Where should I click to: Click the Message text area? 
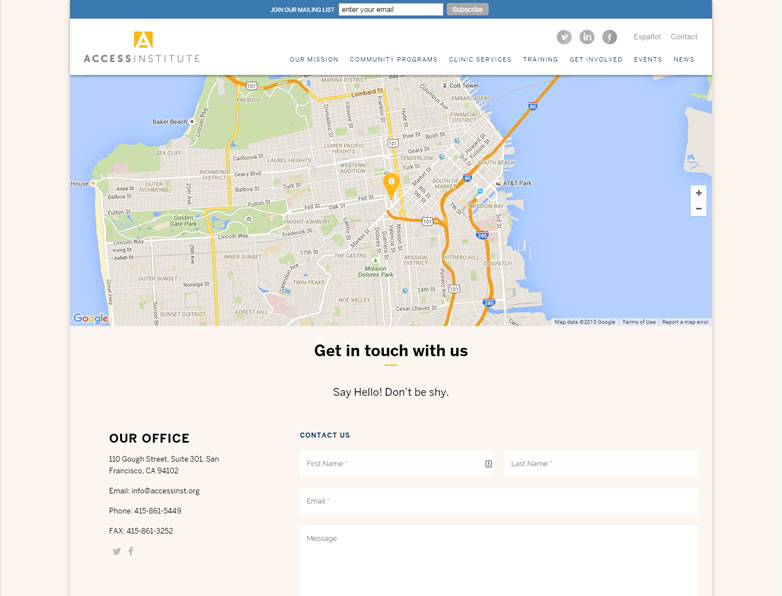[x=498, y=560]
